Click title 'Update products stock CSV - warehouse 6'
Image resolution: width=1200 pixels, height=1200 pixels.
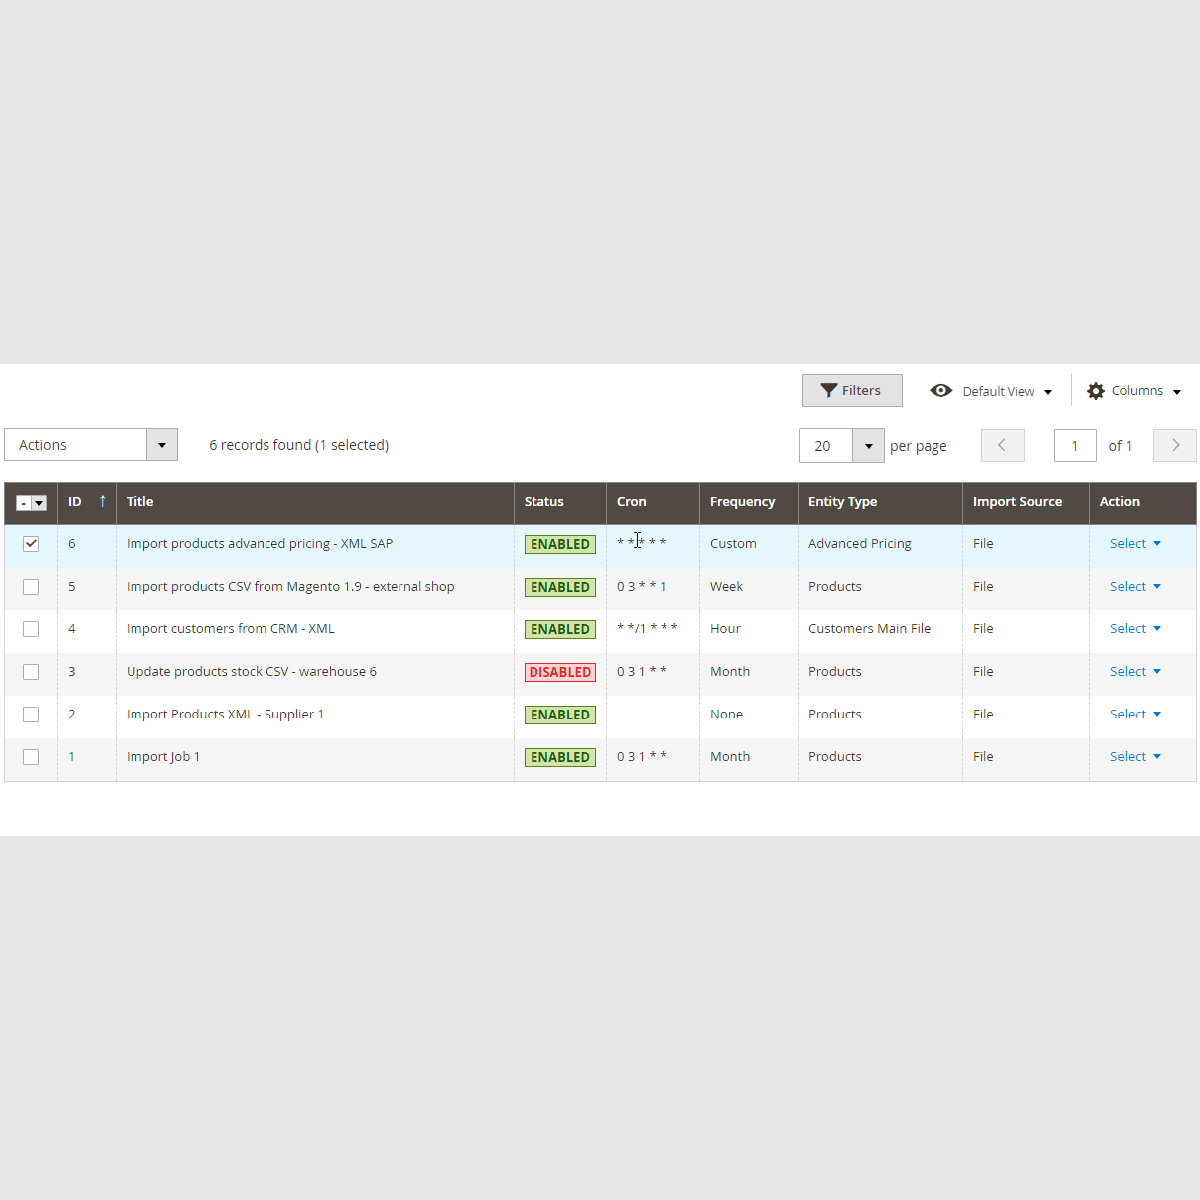click(x=252, y=672)
